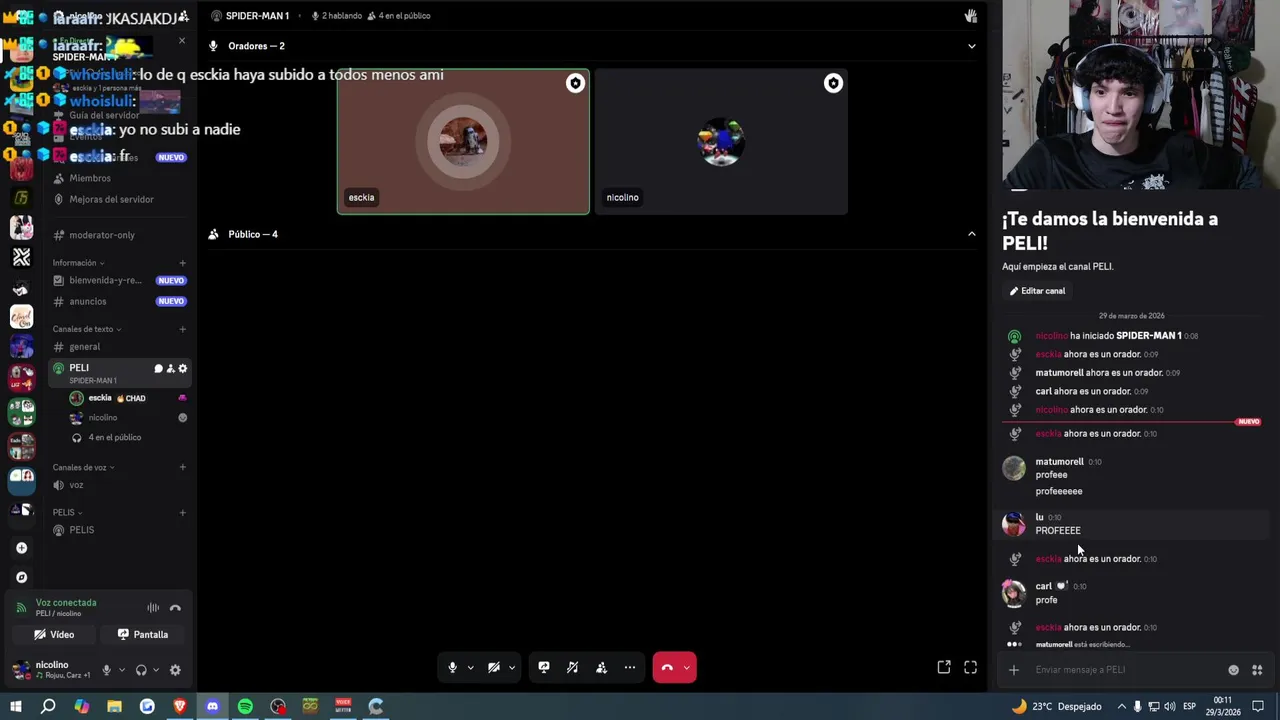Open bienvenida-y-re... channel

[x=118, y=280]
